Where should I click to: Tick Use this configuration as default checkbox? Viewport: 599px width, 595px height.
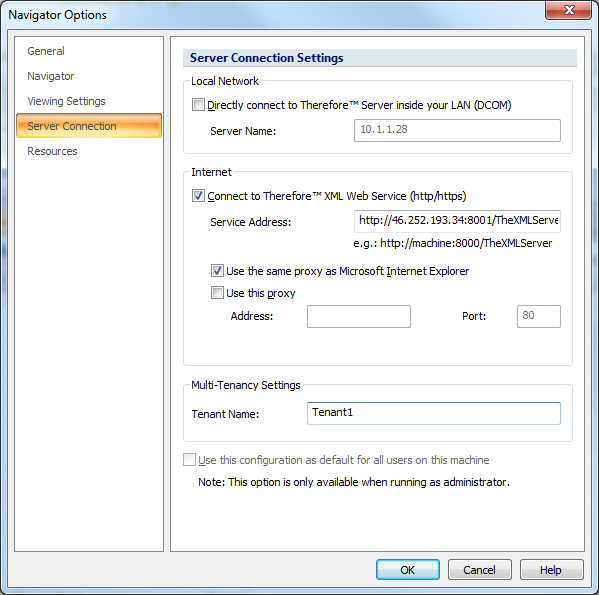click(189, 460)
